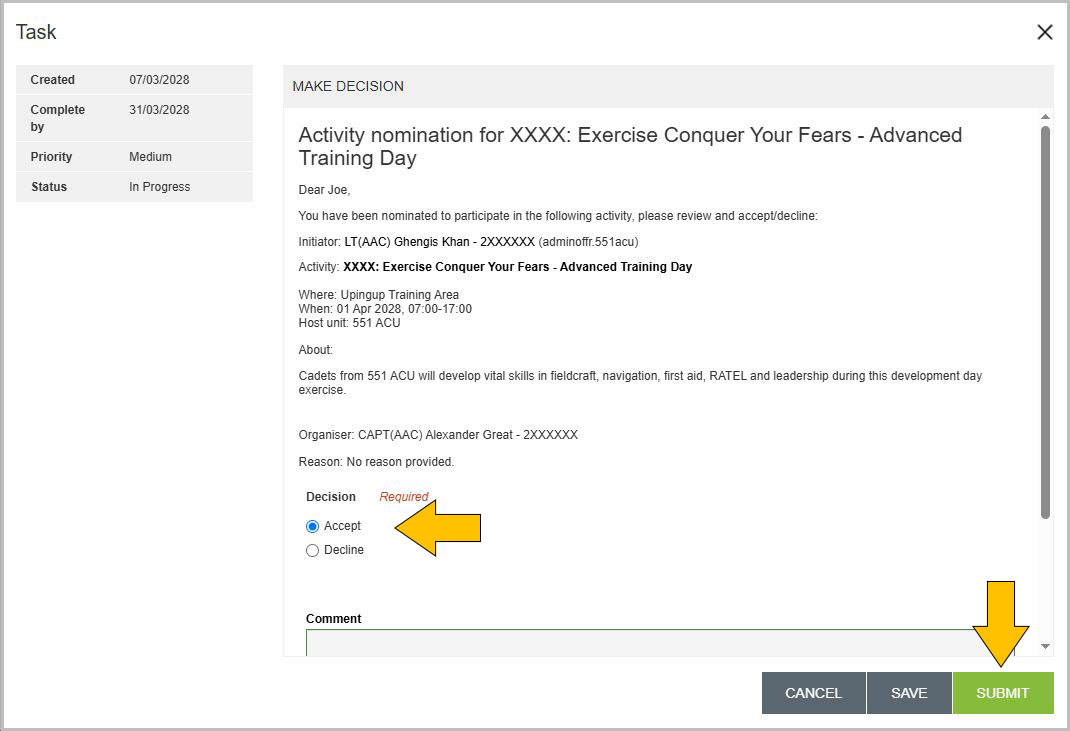The height and width of the screenshot is (731, 1070).
Task: Click the Created date 07/03/2028
Action: (159, 80)
